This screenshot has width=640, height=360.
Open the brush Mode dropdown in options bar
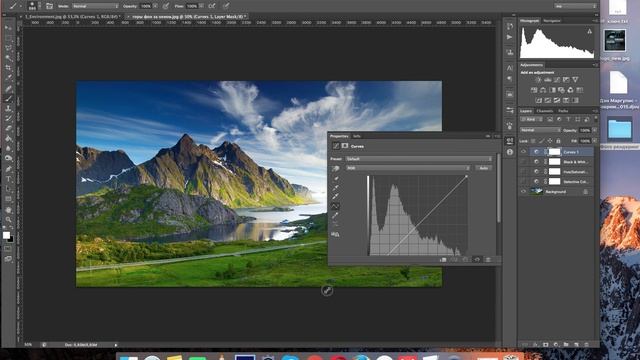96,6
